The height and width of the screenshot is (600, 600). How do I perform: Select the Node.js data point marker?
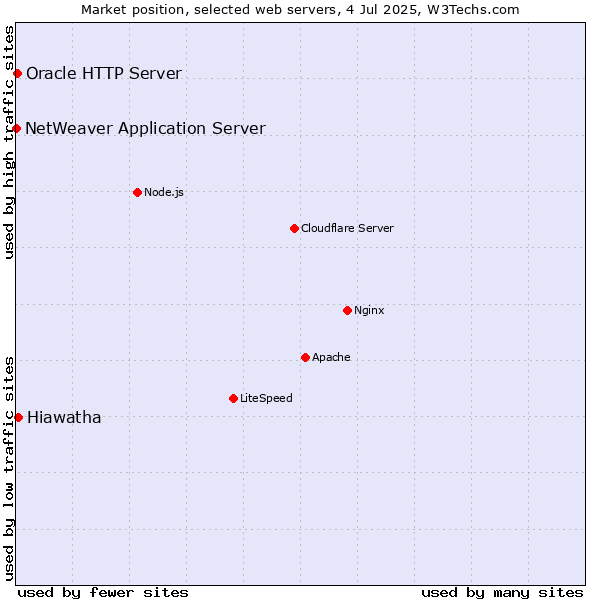pos(137,192)
